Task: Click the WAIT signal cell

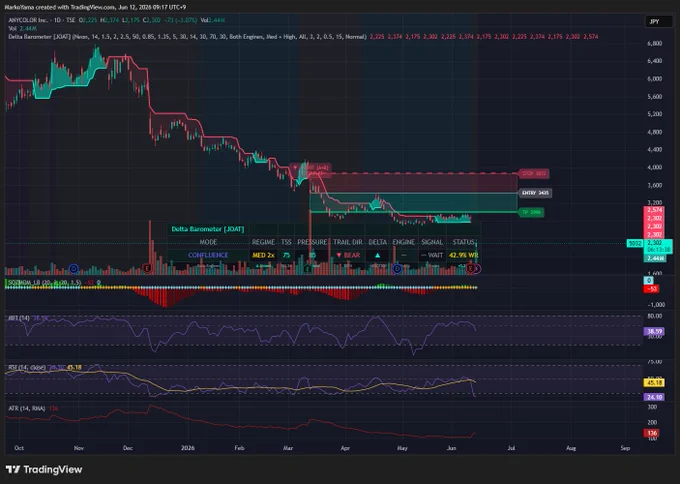Action: 432,255
